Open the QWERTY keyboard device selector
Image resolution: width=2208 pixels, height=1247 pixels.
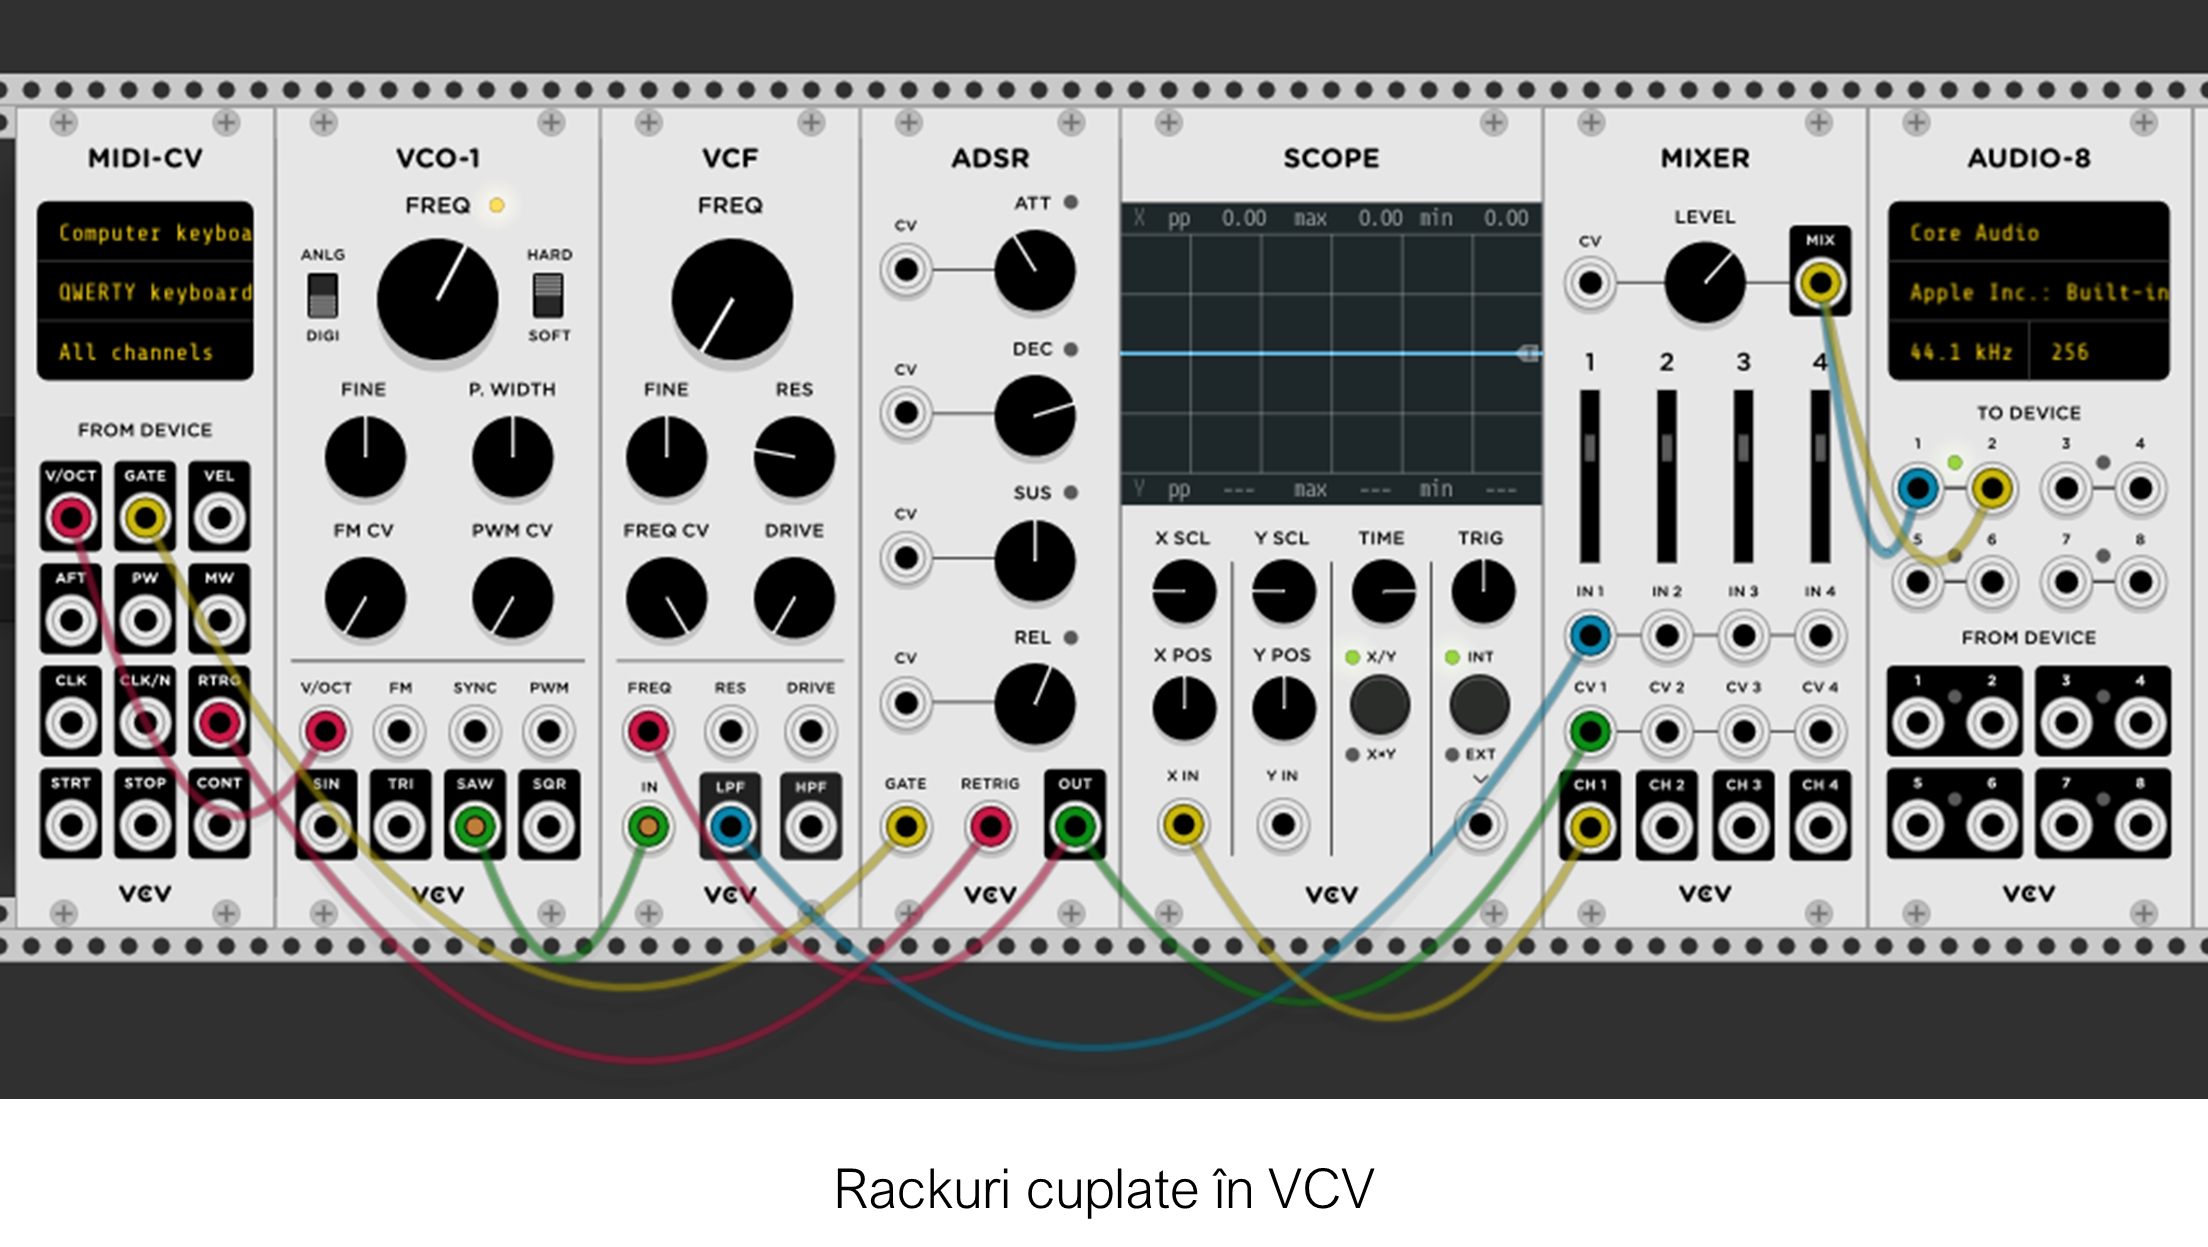point(146,292)
